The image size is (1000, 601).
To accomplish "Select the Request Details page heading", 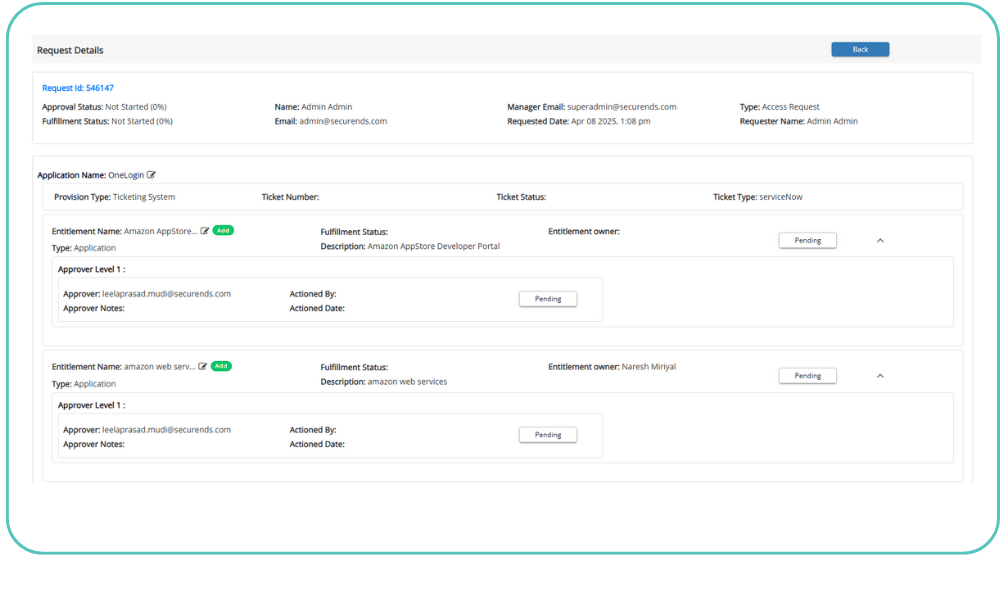I will pos(70,50).
